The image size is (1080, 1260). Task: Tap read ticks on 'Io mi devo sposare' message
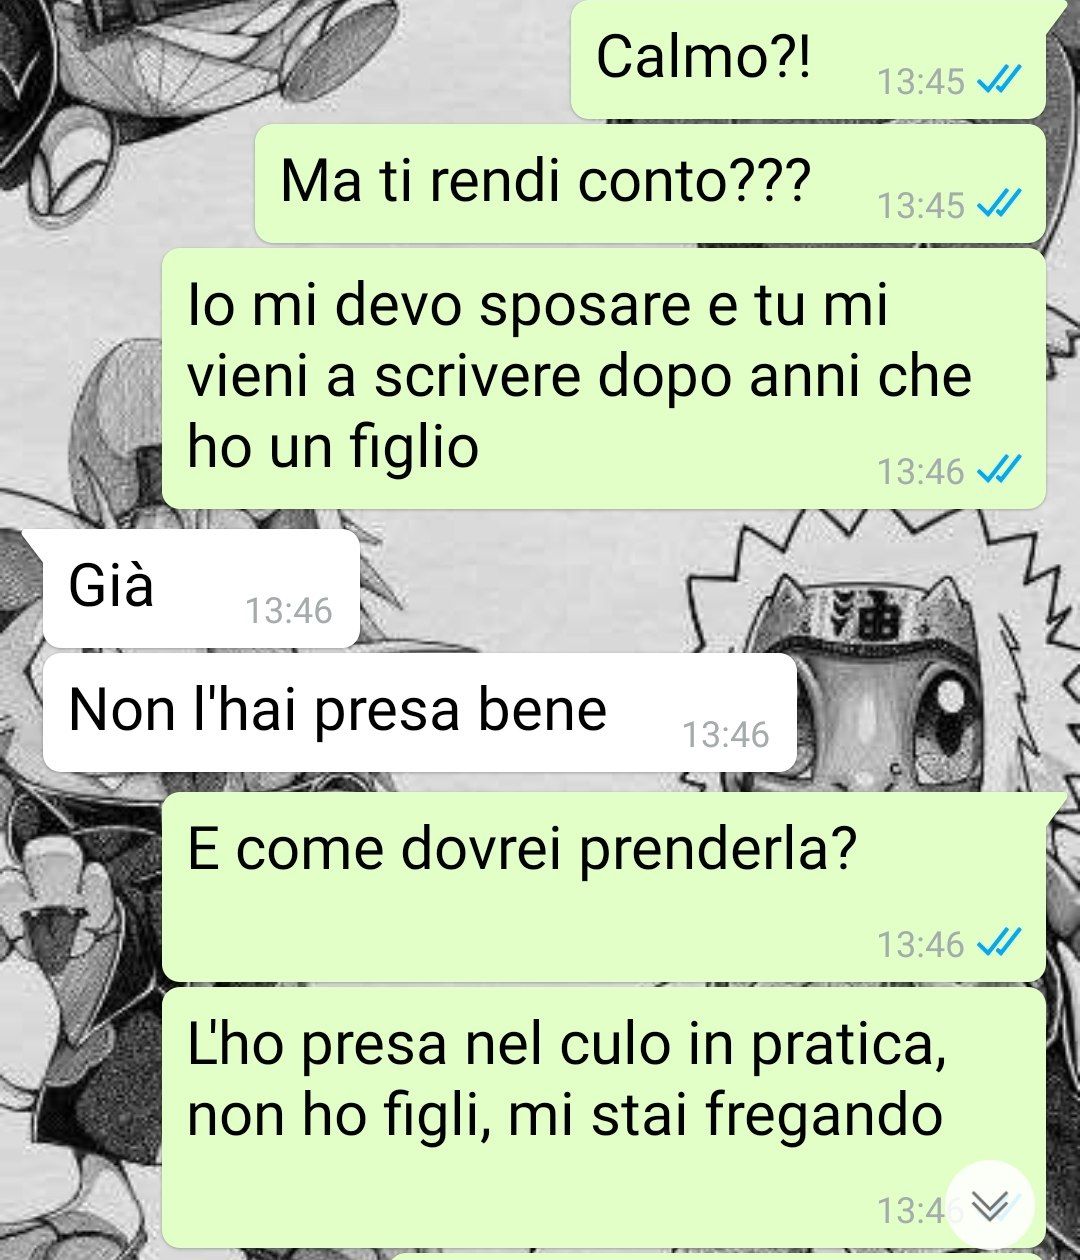click(999, 470)
